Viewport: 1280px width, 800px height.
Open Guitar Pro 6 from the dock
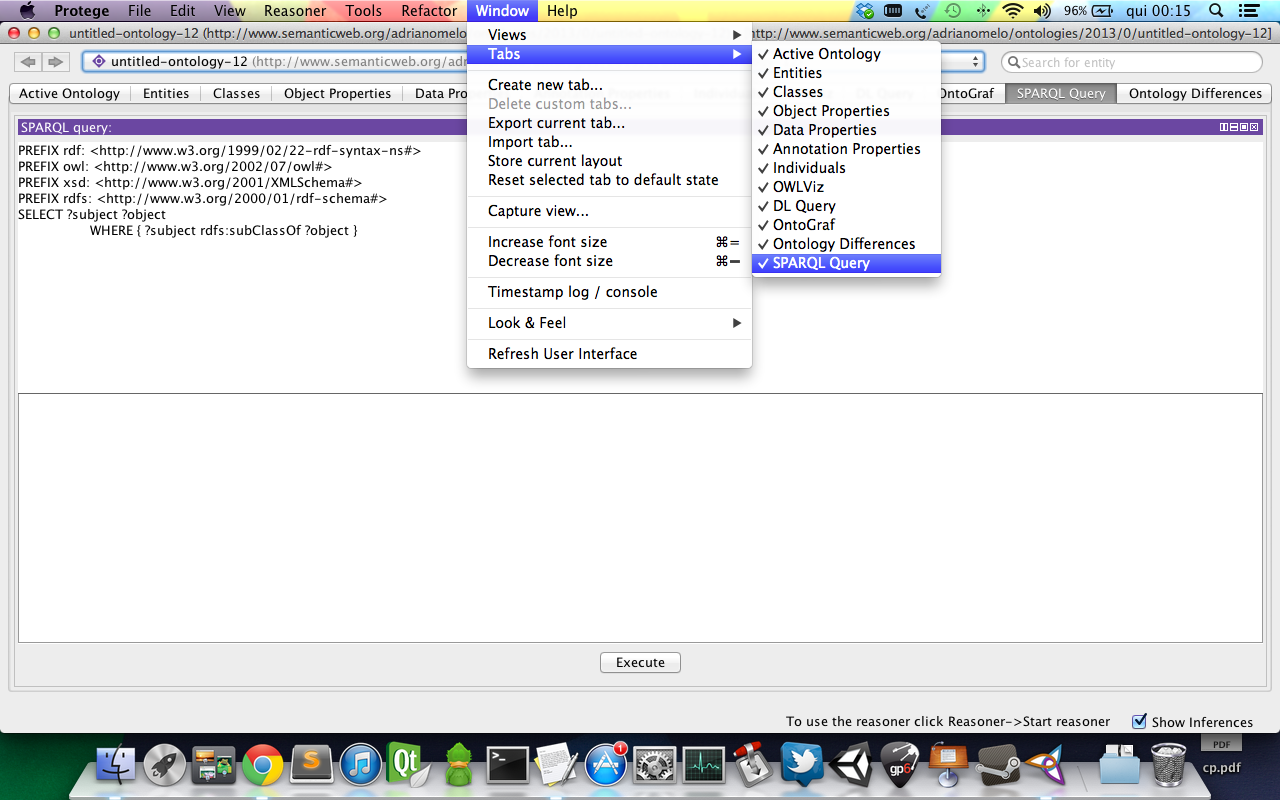(899, 766)
